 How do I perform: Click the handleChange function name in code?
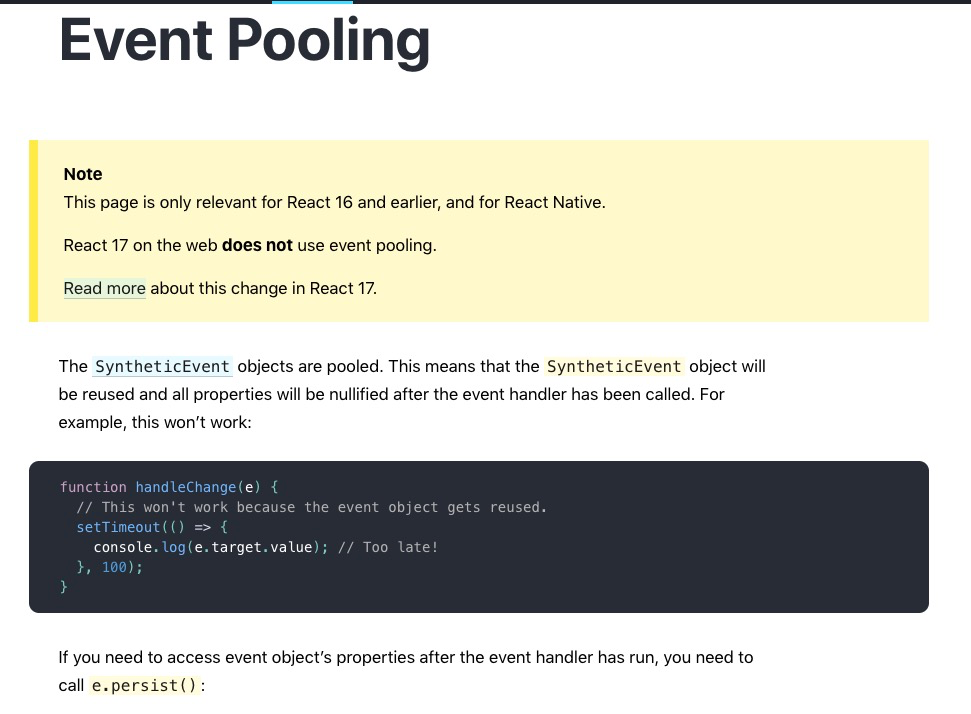coord(187,487)
